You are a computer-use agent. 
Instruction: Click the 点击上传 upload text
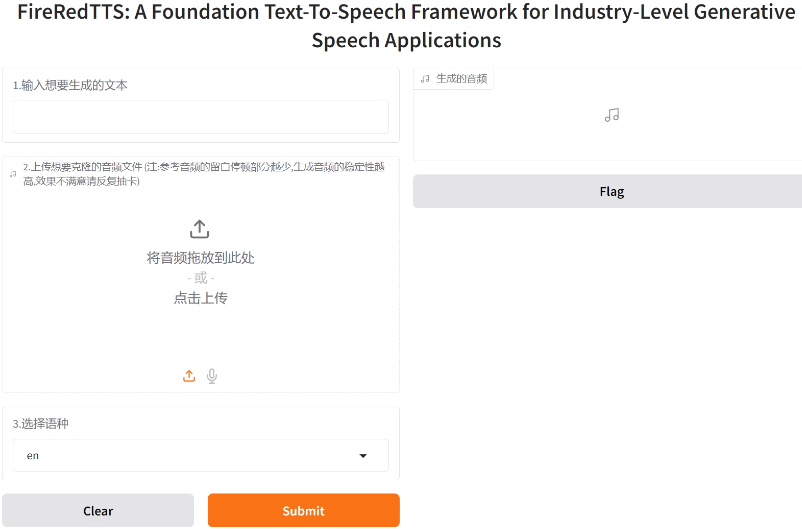200,298
